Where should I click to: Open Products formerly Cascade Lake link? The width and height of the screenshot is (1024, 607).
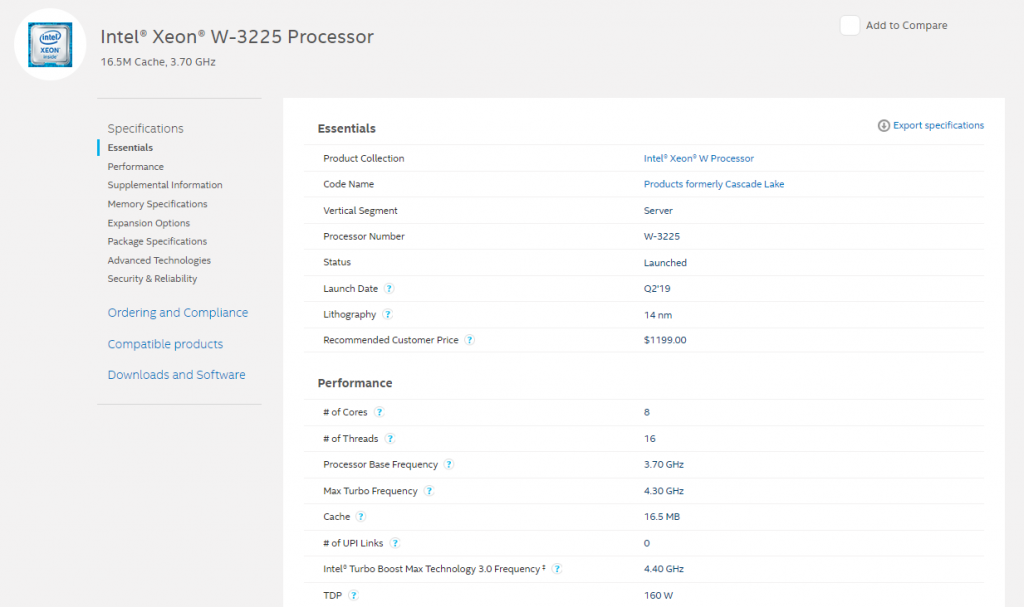pyautogui.click(x=714, y=185)
